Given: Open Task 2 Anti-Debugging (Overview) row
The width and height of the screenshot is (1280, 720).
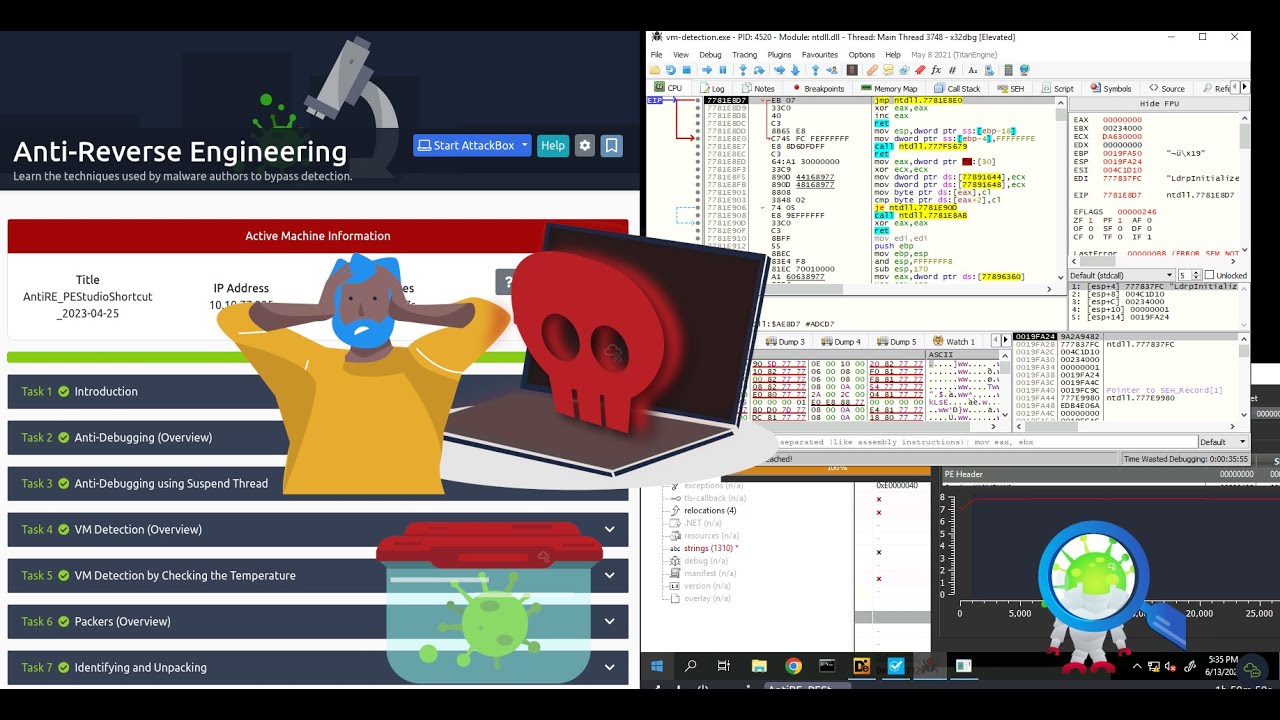Looking at the screenshot, I should click(x=318, y=437).
